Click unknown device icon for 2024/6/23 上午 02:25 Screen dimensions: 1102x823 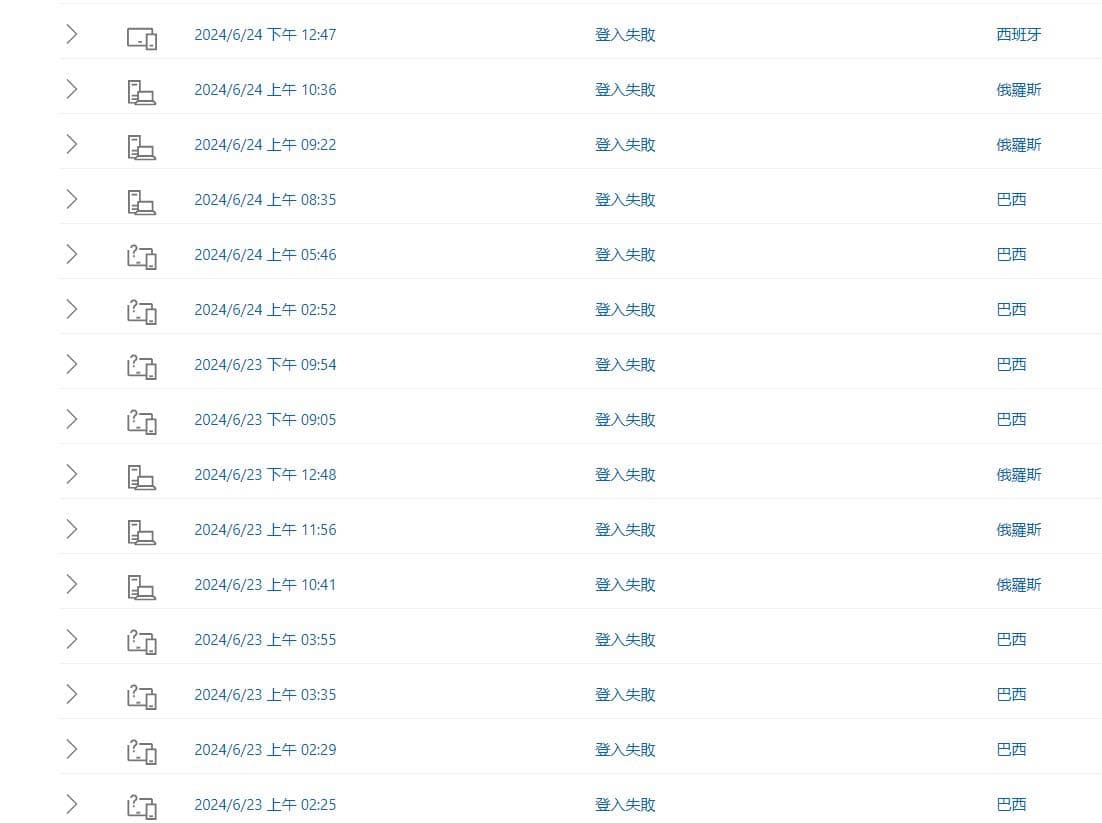click(x=142, y=807)
